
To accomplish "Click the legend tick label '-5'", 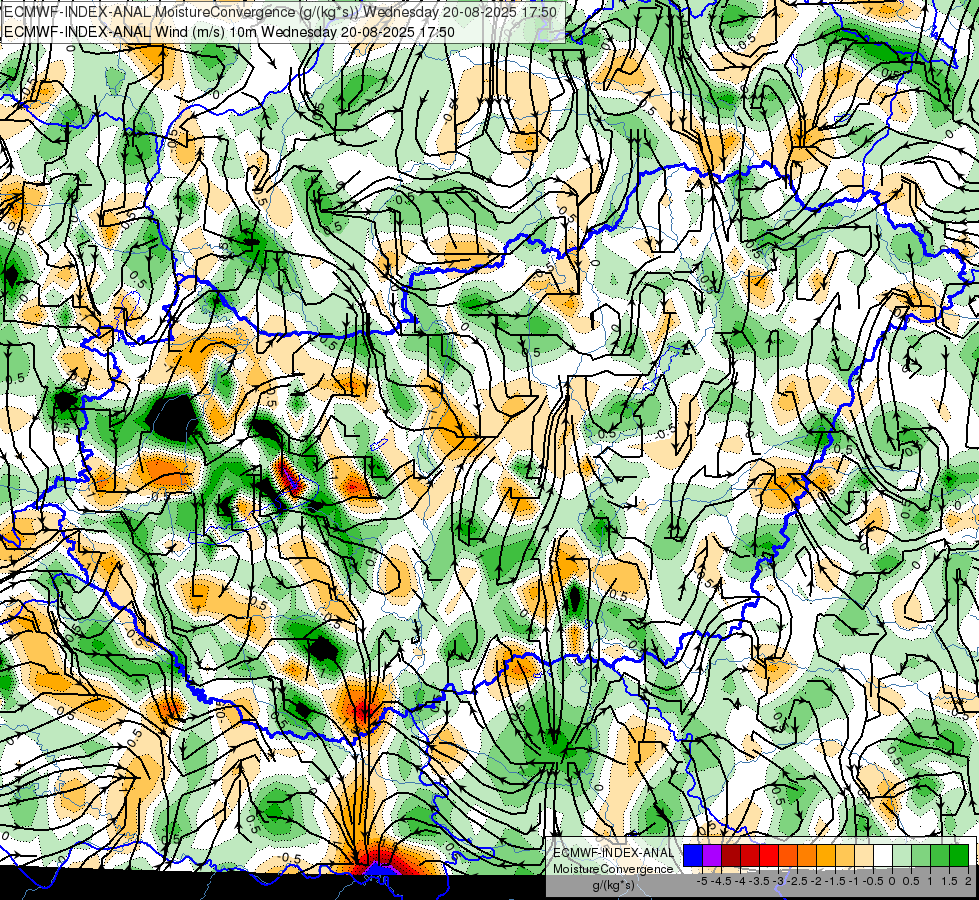I will coord(702,881).
